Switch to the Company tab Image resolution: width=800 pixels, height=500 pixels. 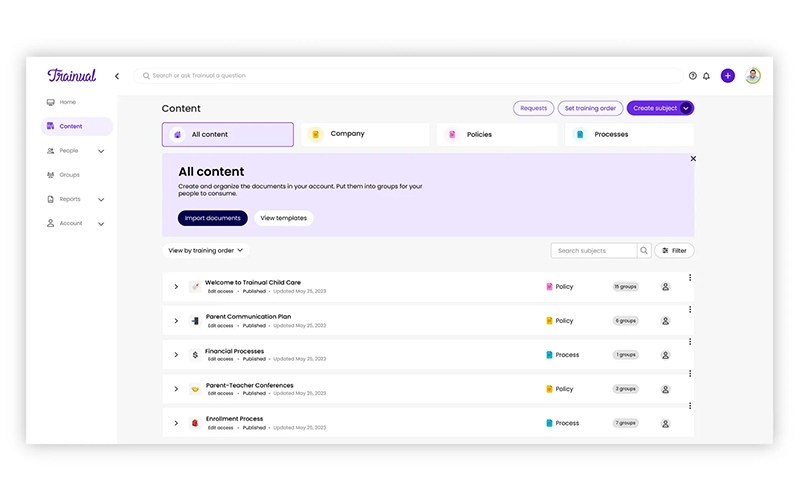point(365,134)
